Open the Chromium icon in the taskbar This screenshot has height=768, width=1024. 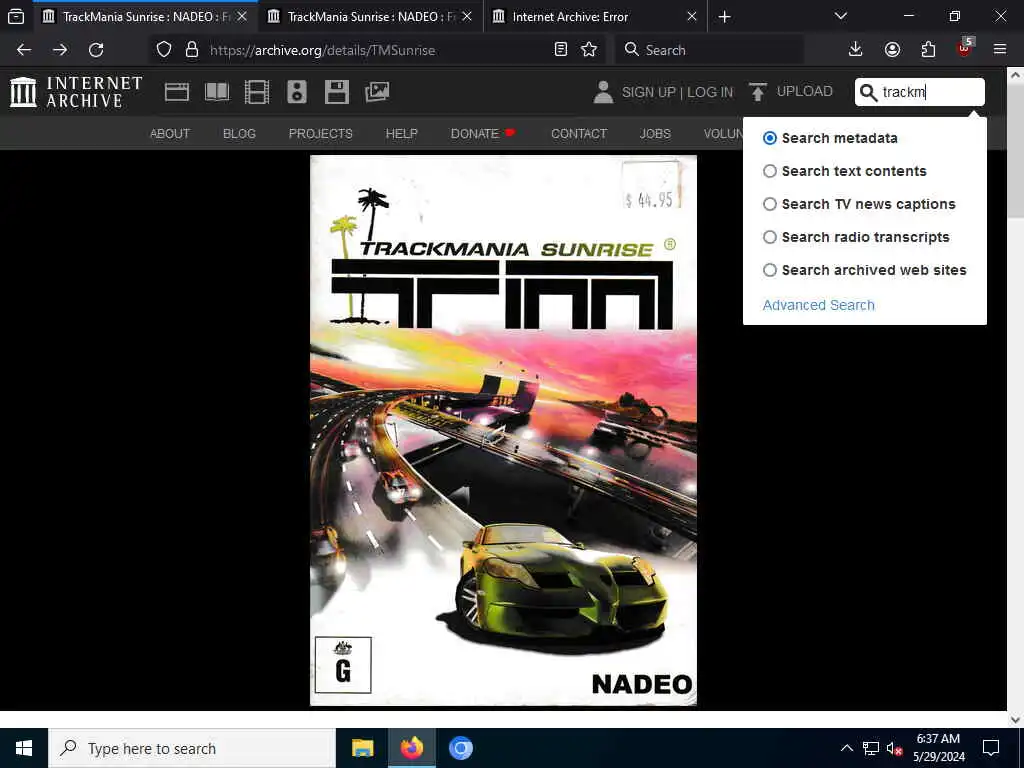[460, 748]
